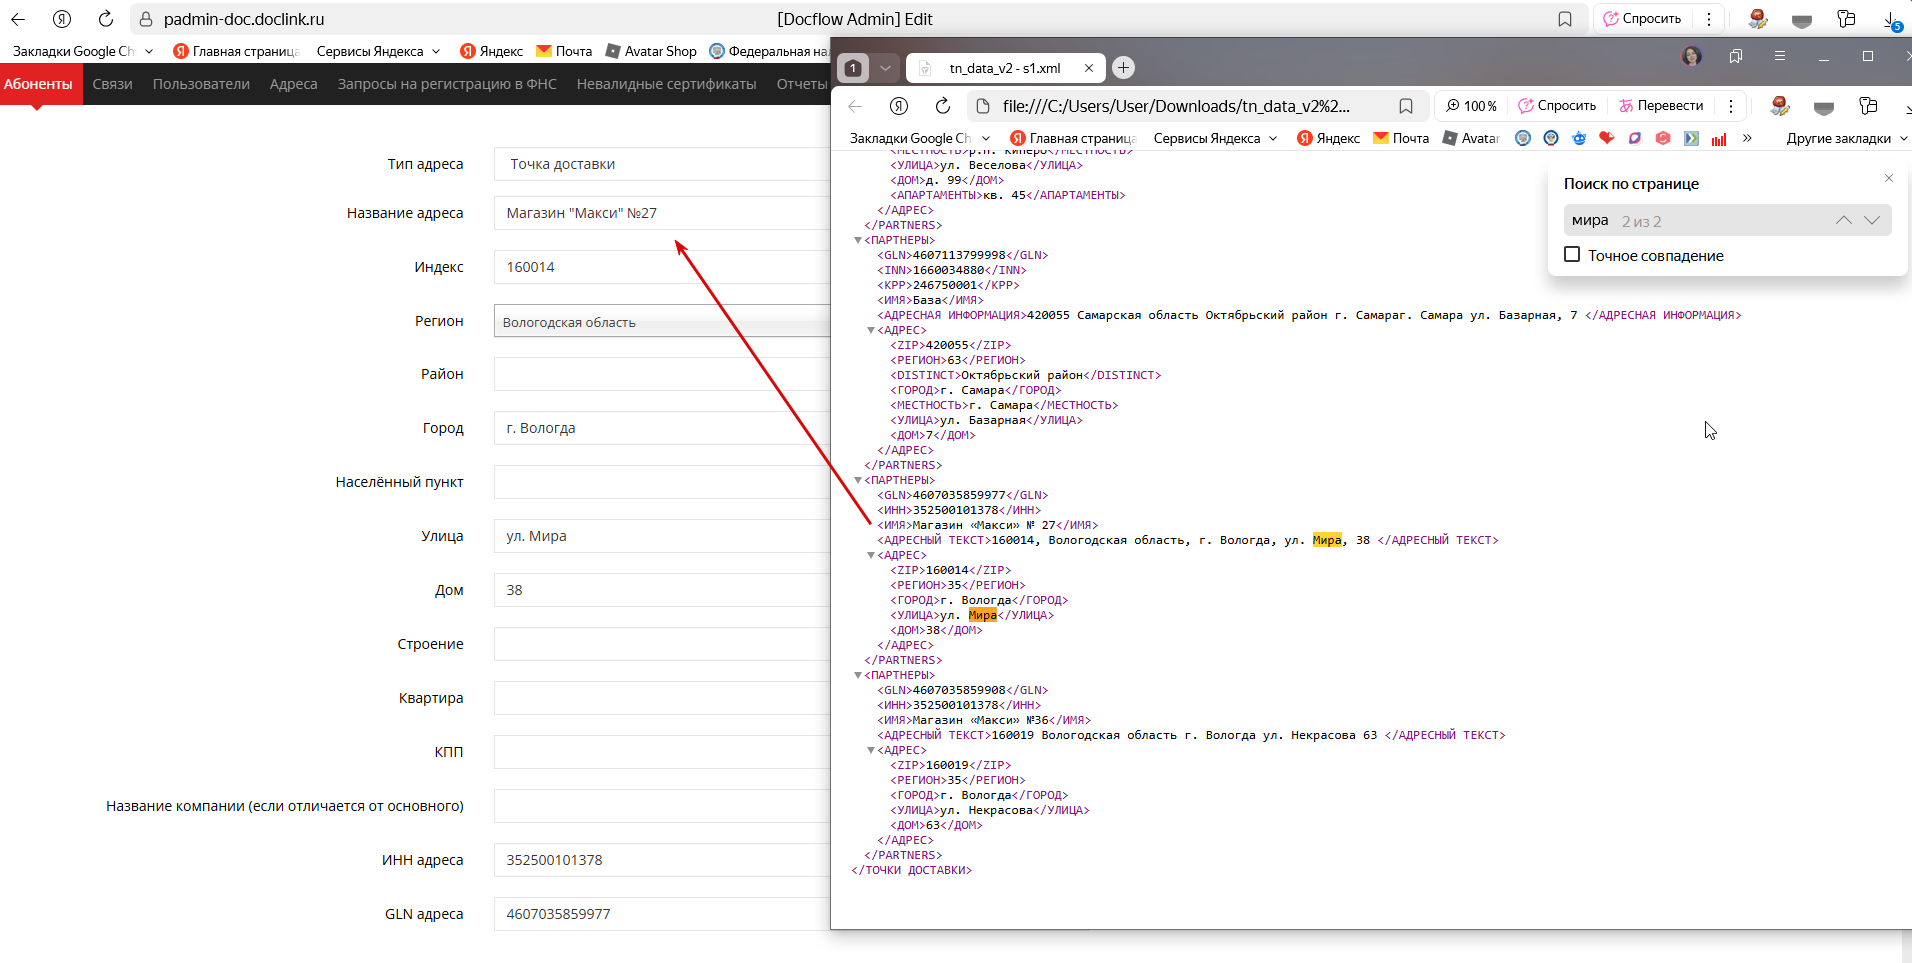Viewport: 1912px width, 963px height.
Task: Click the tab group counter '1' in XML window
Action: point(852,68)
